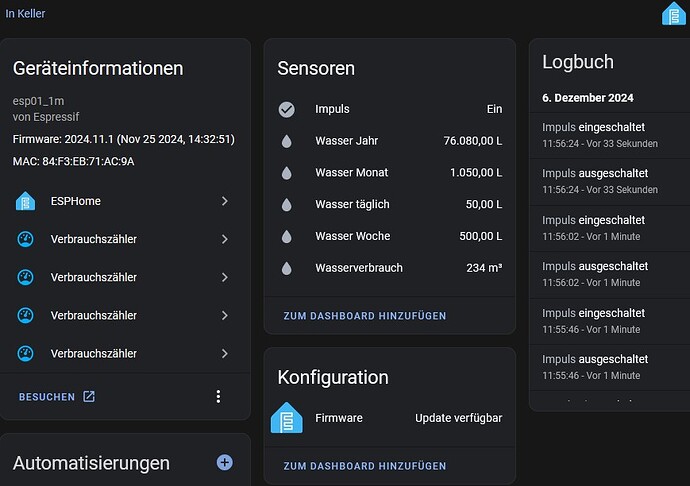
Task: Click the Ein state value of Impuls
Action: pyautogui.click(x=494, y=109)
